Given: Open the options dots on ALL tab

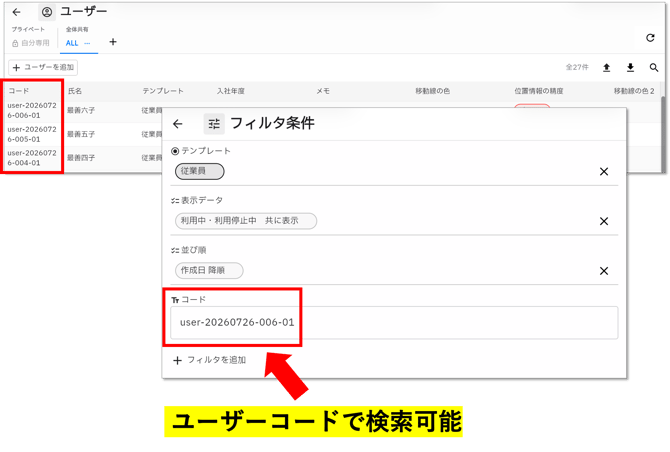Looking at the screenshot, I should pos(87,43).
